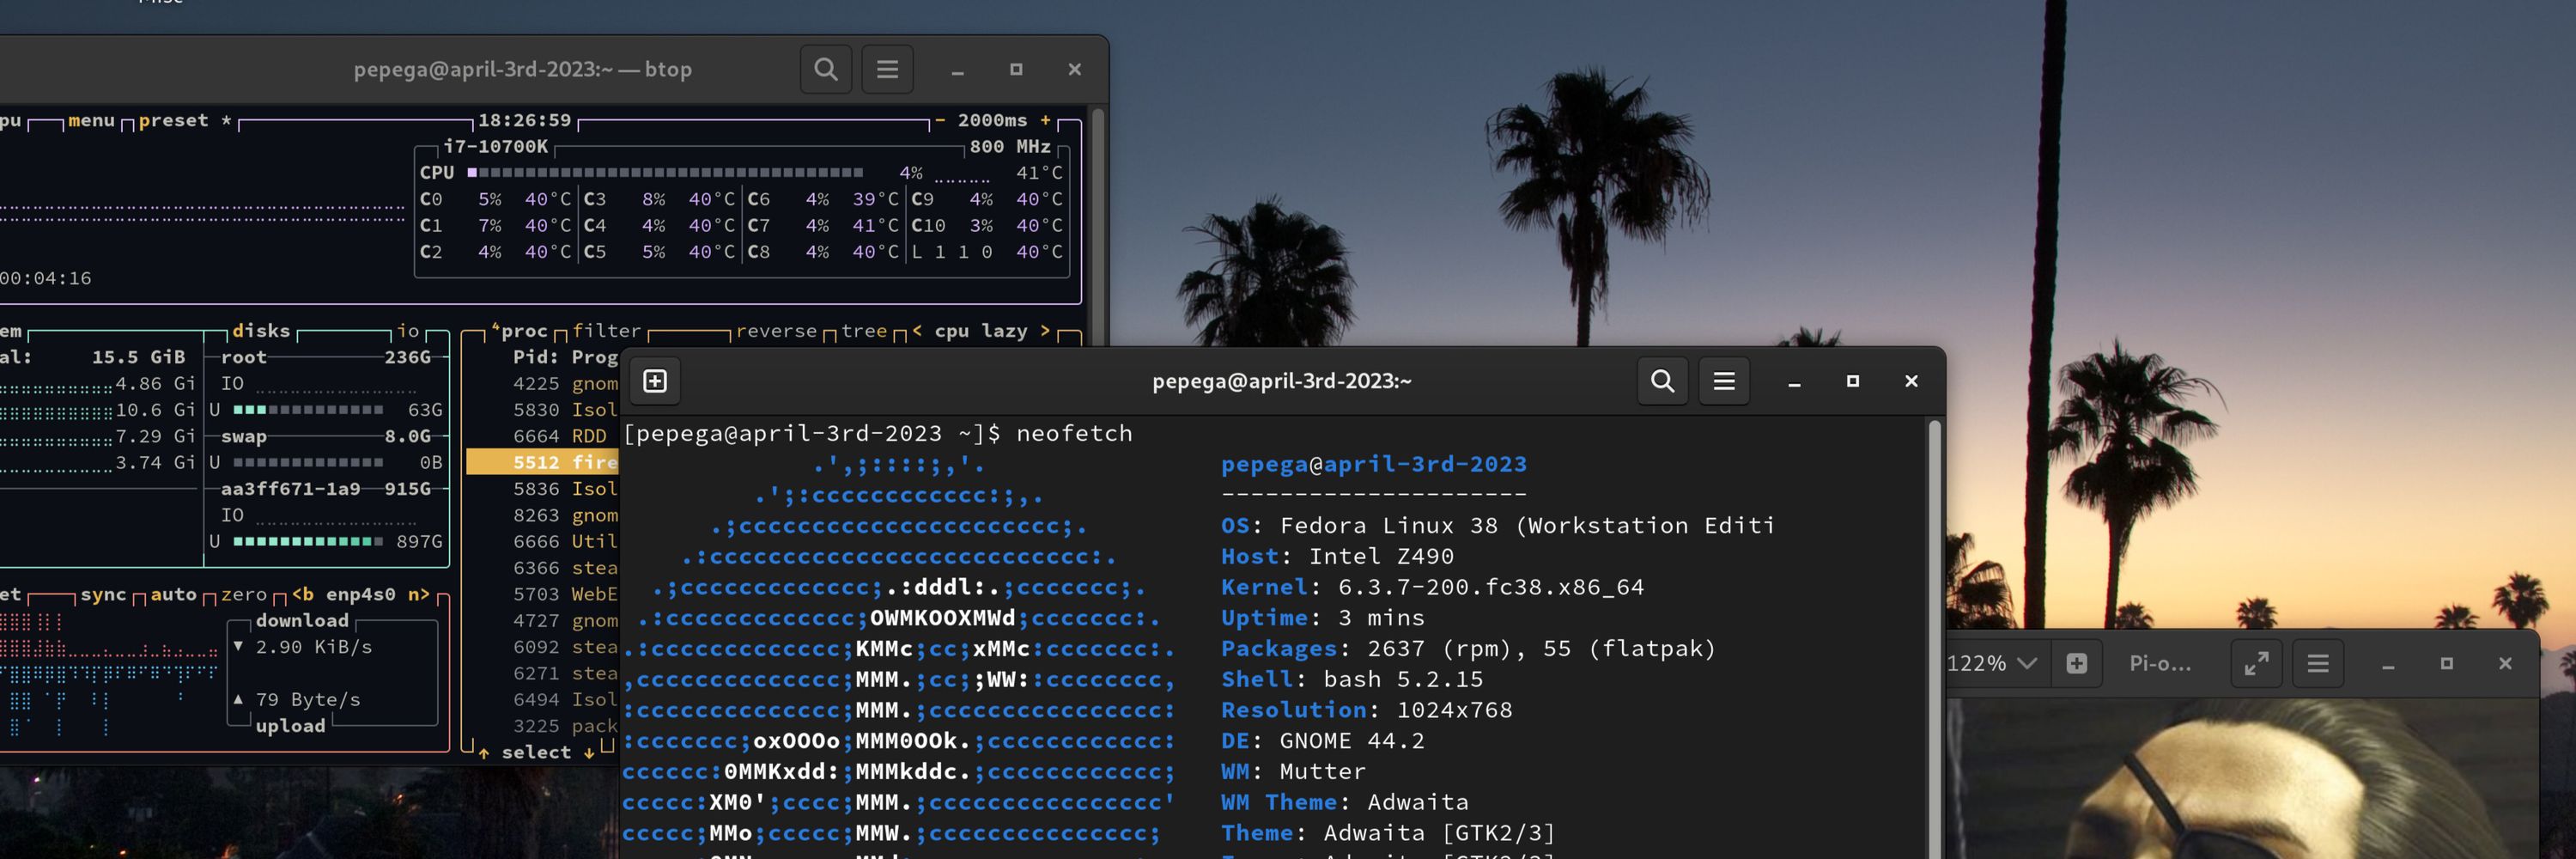The image size is (2576, 859).
Task: Click the root disk entry in btop
Action: (x=244, y=357)
